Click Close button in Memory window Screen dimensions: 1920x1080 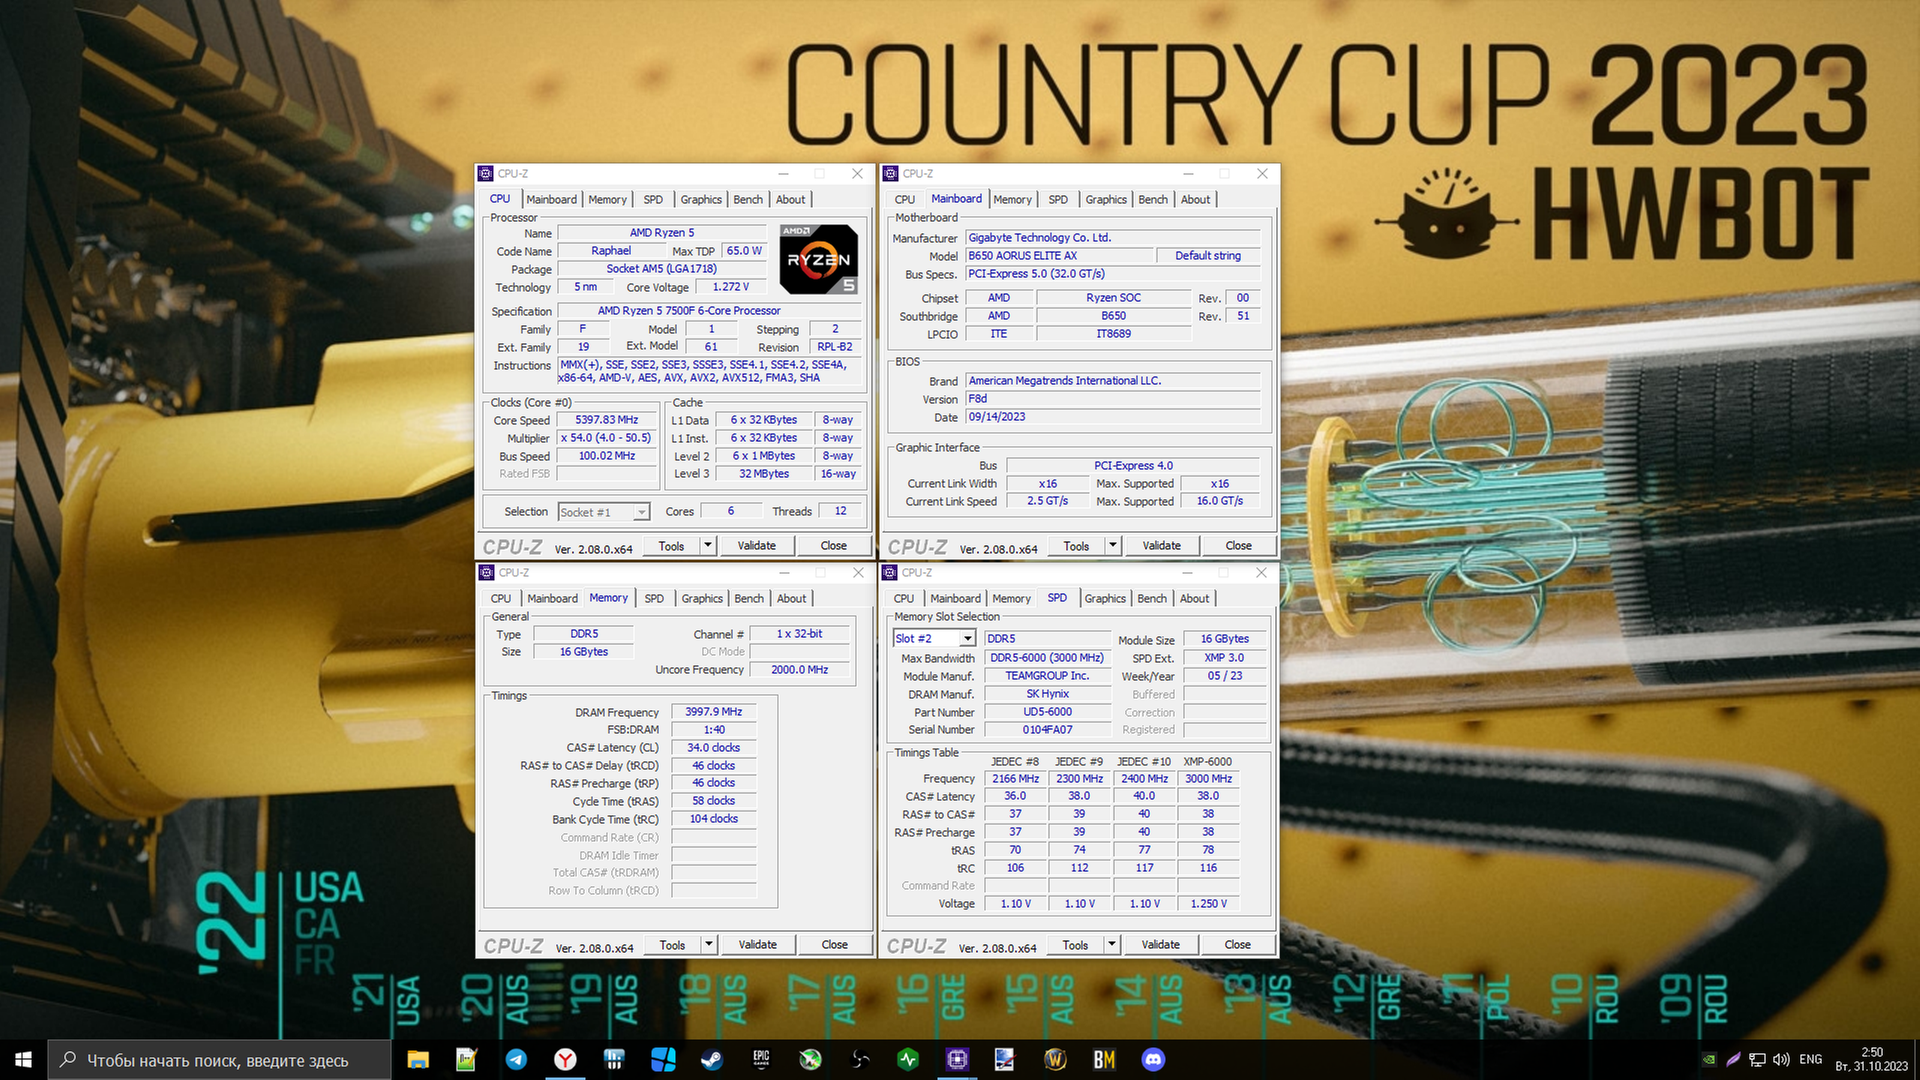834,945
